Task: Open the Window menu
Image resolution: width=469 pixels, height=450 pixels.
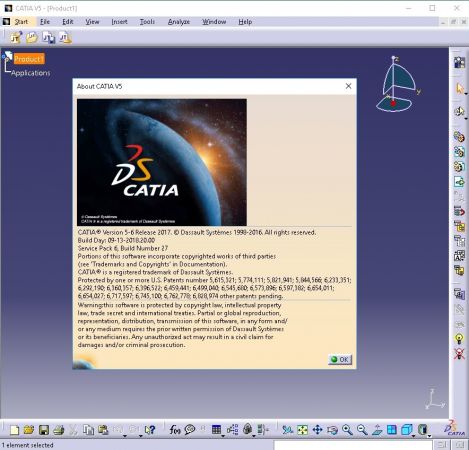Action: 214,22
